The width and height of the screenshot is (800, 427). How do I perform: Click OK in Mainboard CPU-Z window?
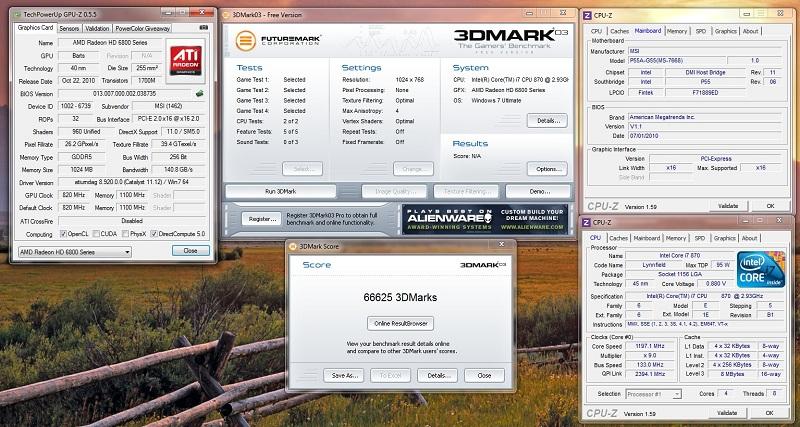coord(770,206)
